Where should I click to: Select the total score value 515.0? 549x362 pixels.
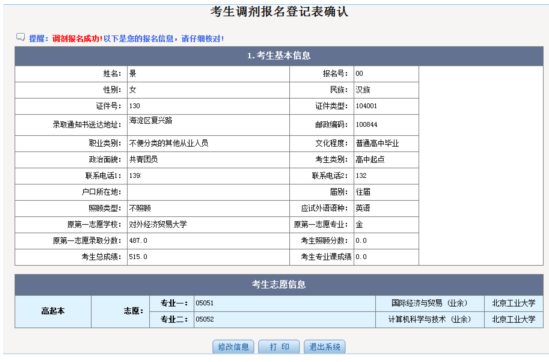(138, 257)
